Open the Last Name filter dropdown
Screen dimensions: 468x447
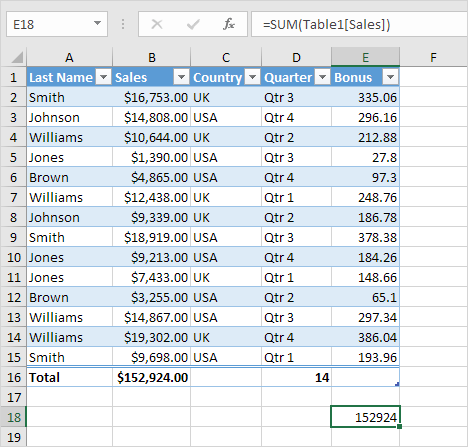tap(104, 77)
